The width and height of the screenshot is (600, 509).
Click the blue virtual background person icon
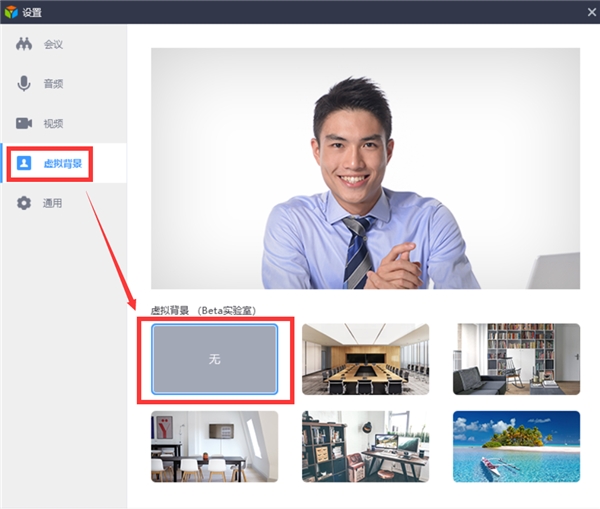(24, 163)
